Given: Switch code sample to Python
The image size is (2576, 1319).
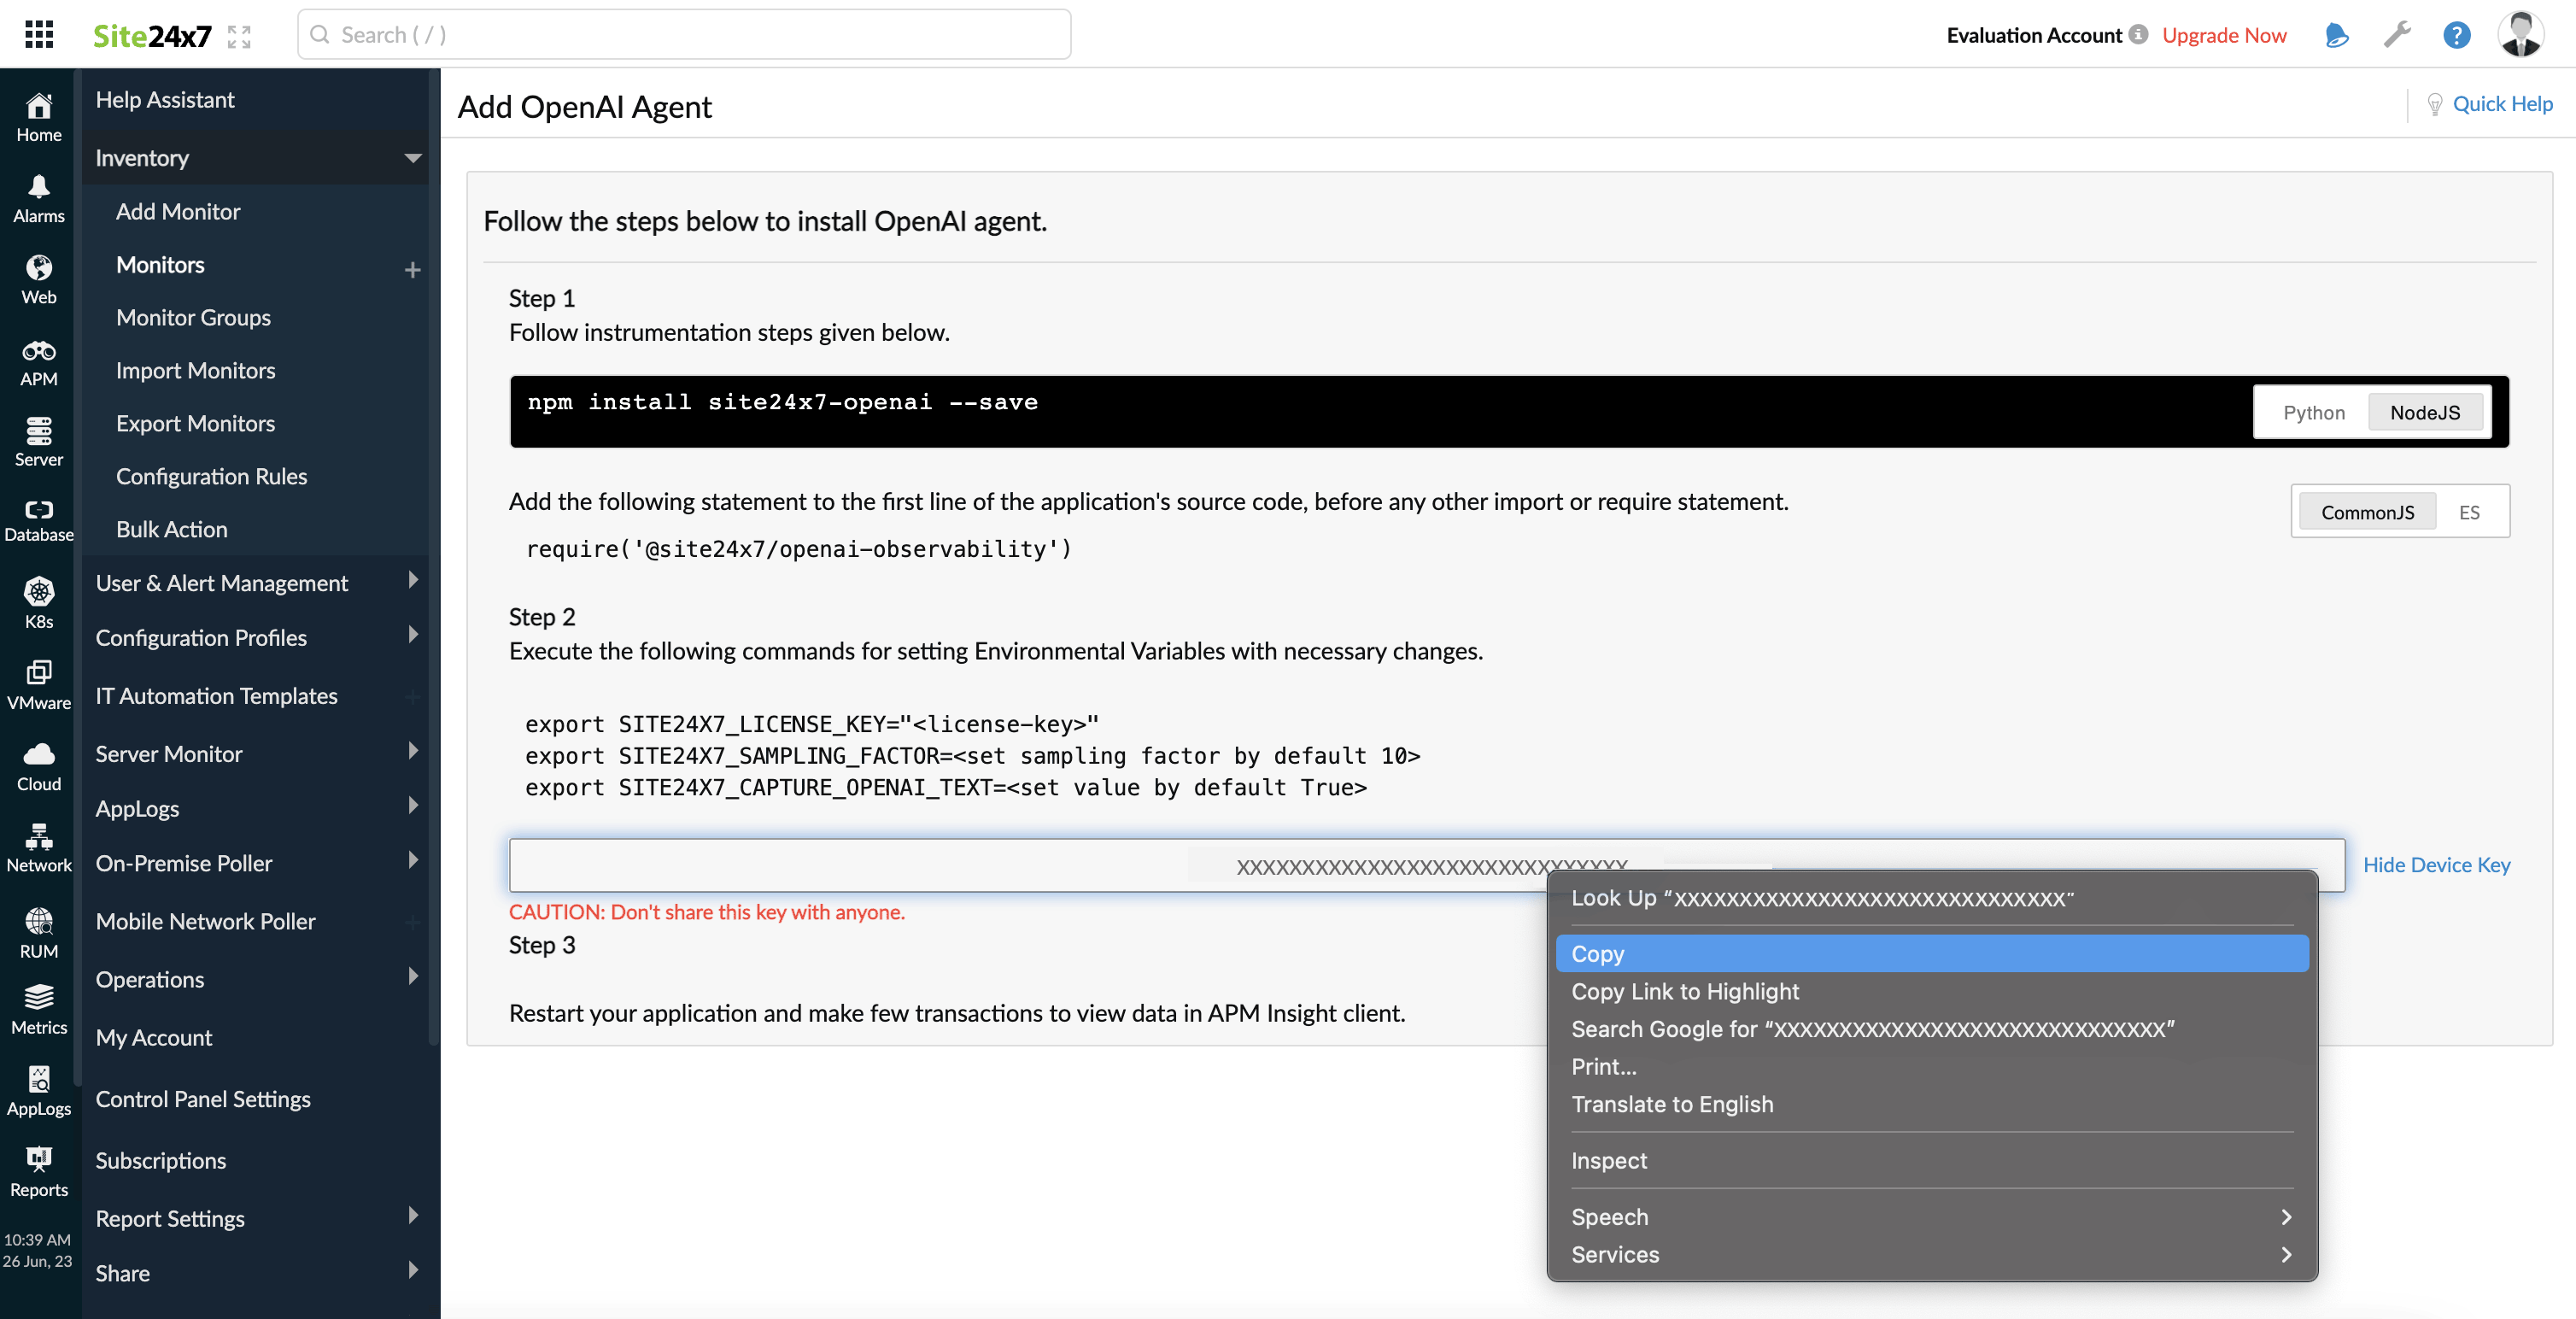Looking at the screenshot, I should tap(2313, 412).
